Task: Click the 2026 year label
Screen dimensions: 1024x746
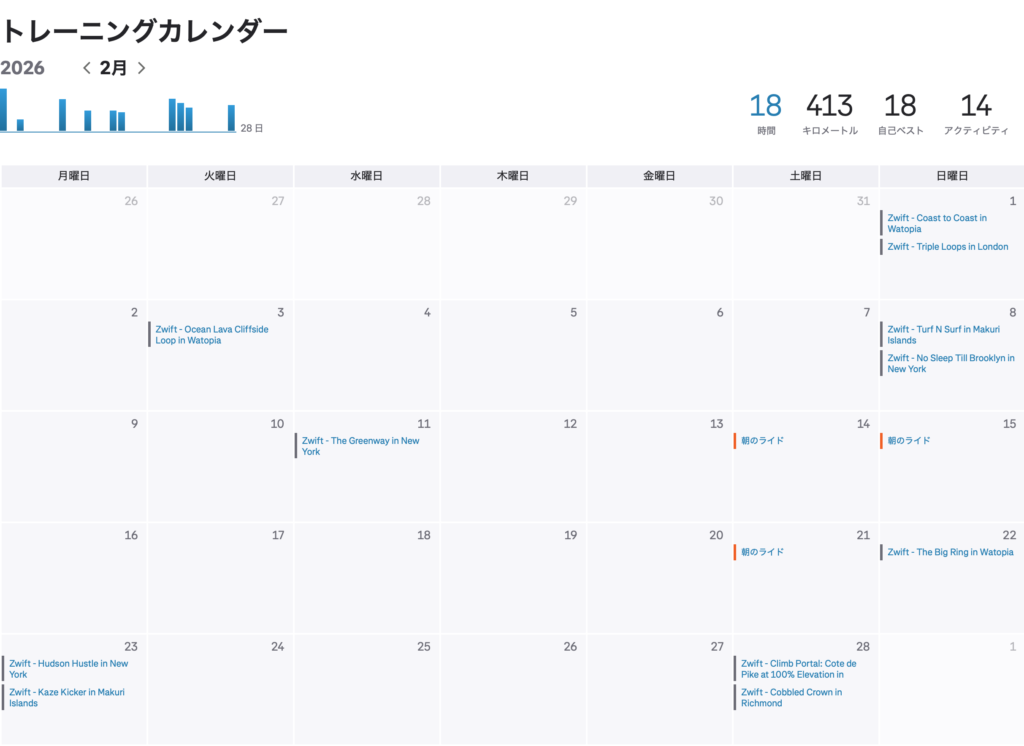Action: point(23,68)
